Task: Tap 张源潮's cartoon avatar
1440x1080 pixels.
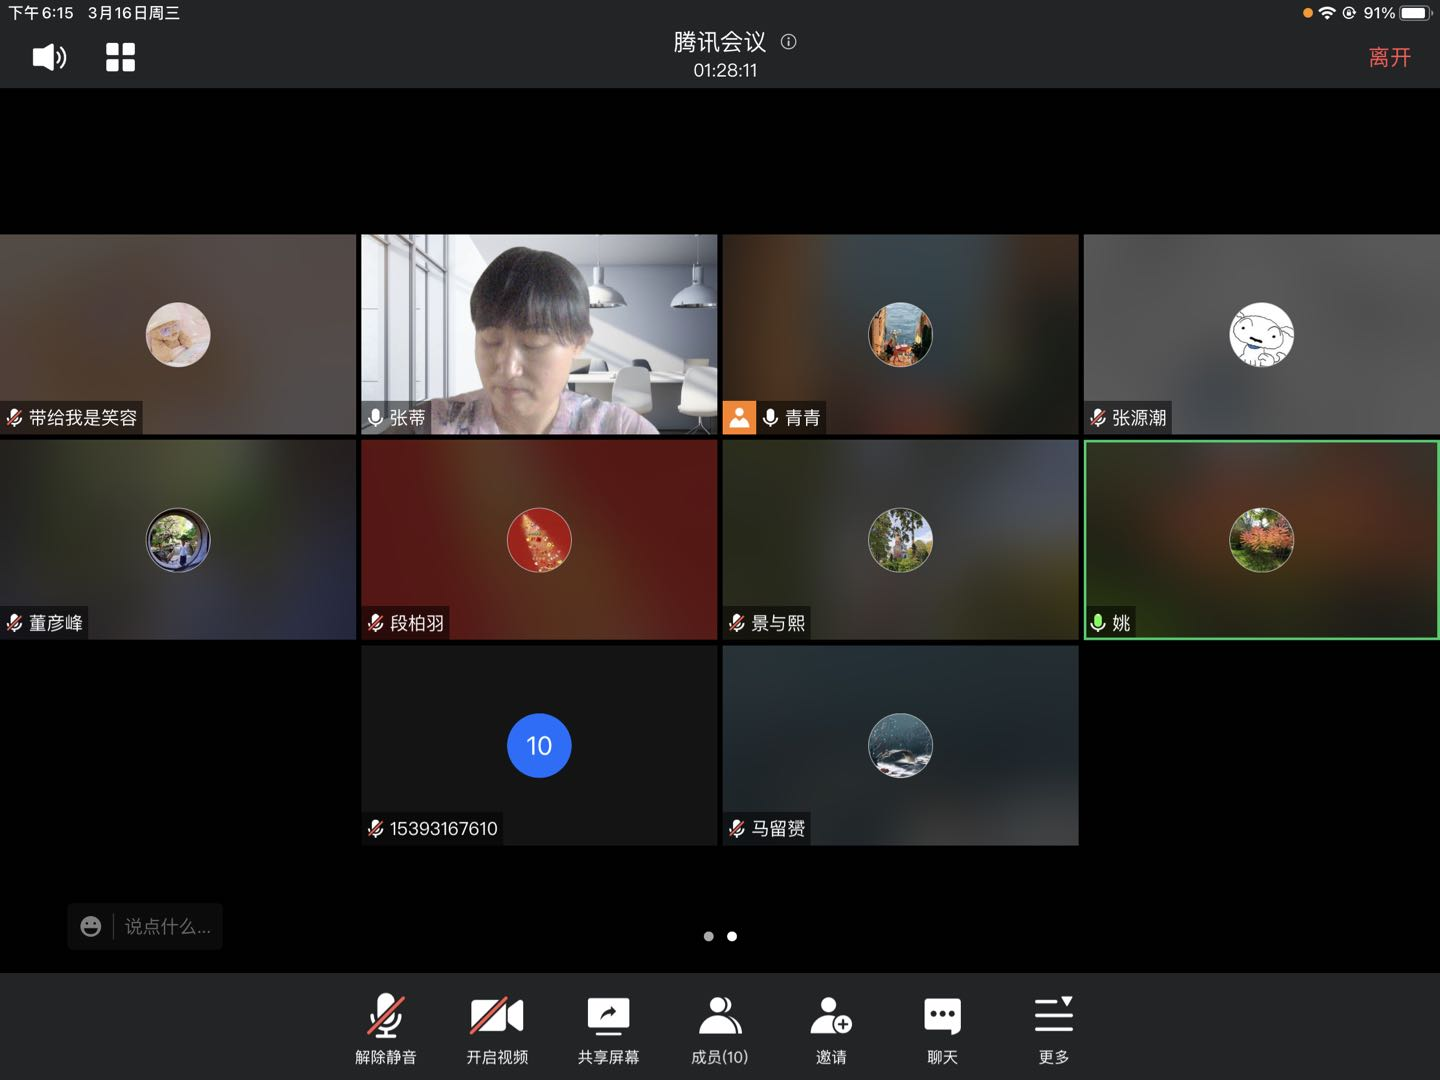Action: point(1261,335)
